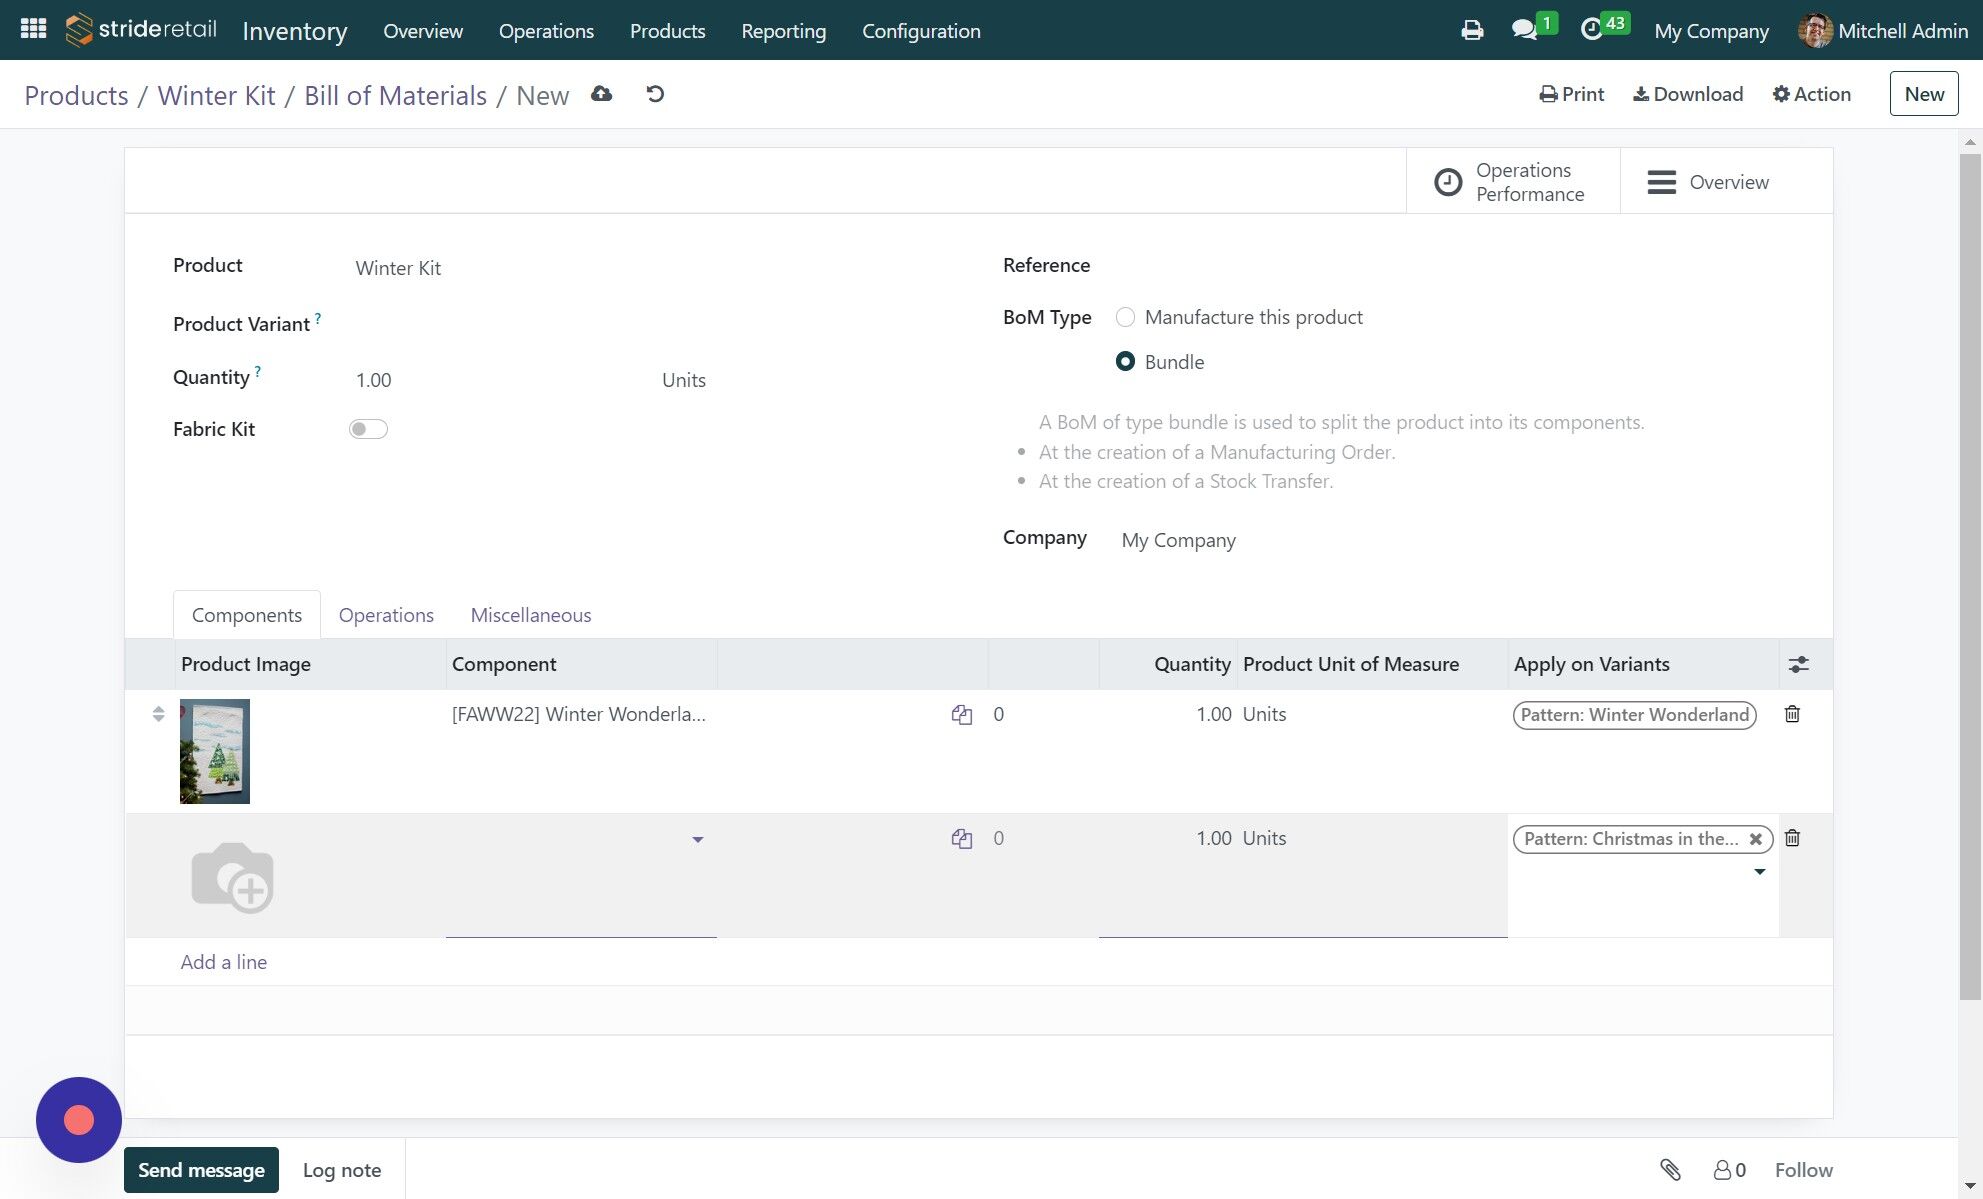Viewport: 1983px width, 1199px height.
Task: Open the Reporting menu
Action: (783, 31)
